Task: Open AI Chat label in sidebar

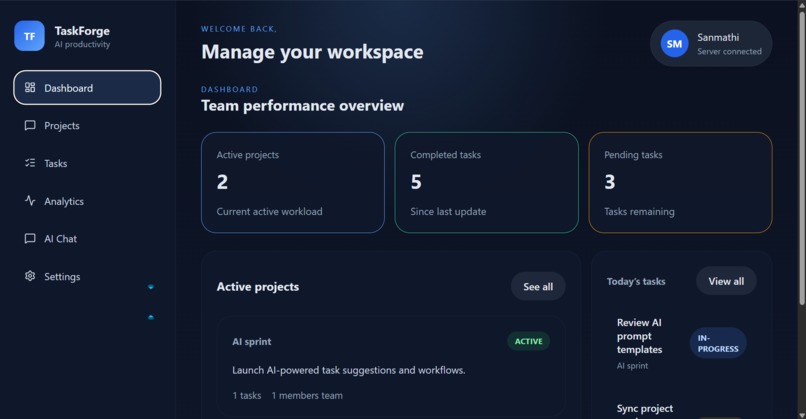Action: pyautogui.click(x=60, y=239)
